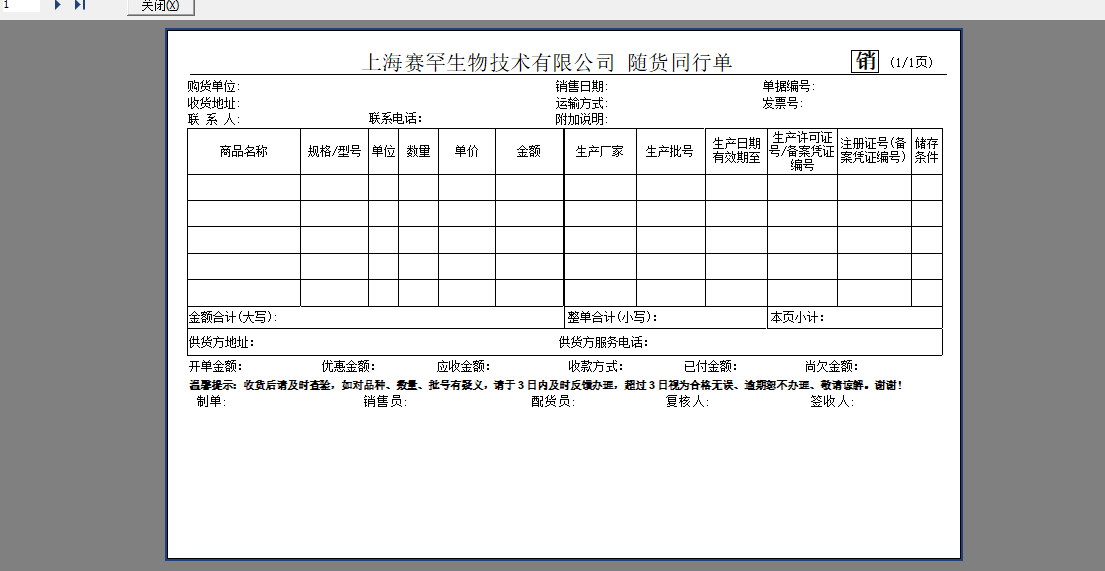This screenshot has height=571, width=1105.
Task: Select the 供货方地址 label
Action: click(221, 343)
